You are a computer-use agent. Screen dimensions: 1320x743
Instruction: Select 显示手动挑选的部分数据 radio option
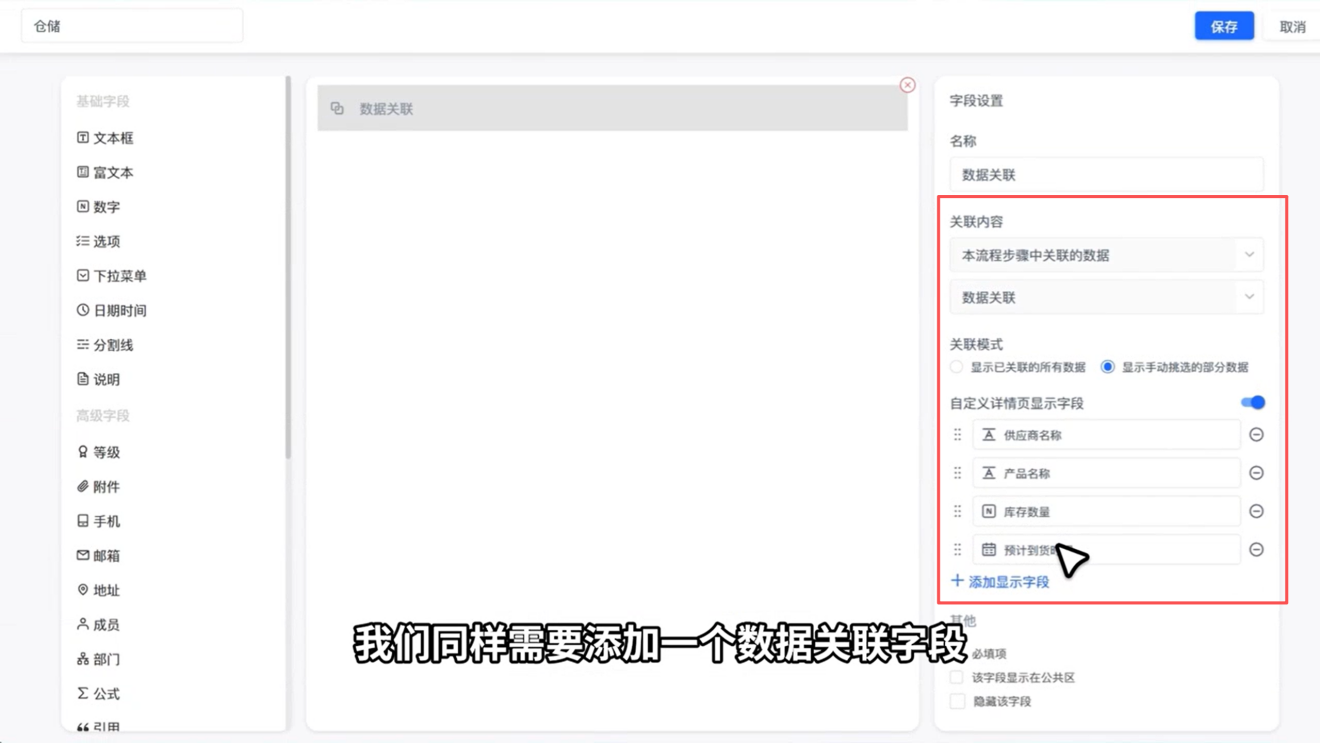tap(1107, 367)
